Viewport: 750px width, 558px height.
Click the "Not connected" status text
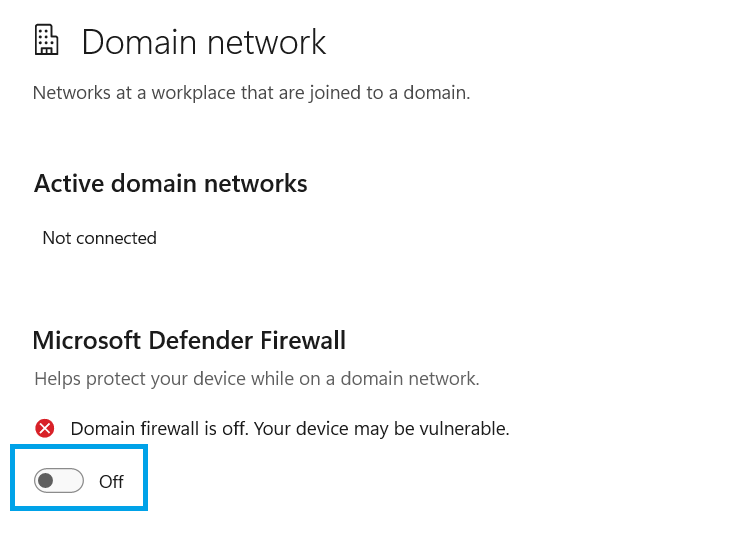(x=99, y=238)
